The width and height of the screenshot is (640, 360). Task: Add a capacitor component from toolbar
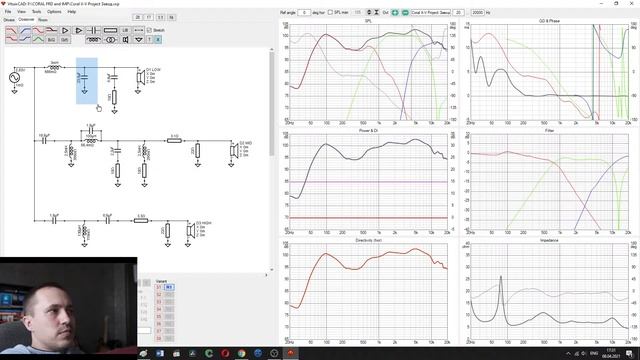[93, 31]
